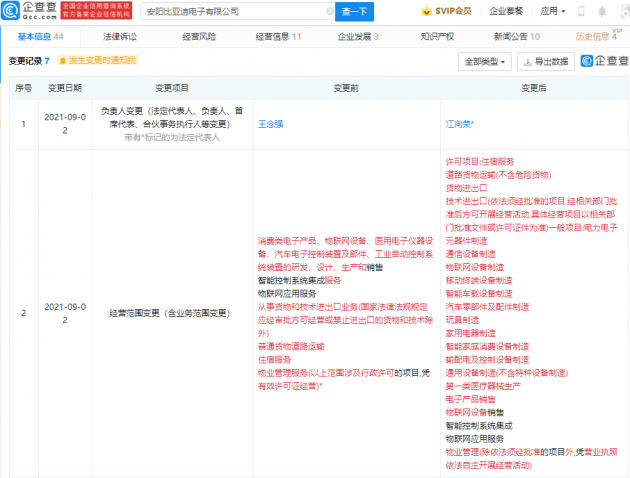Click the SVIP crown icon

coord(426,11)
